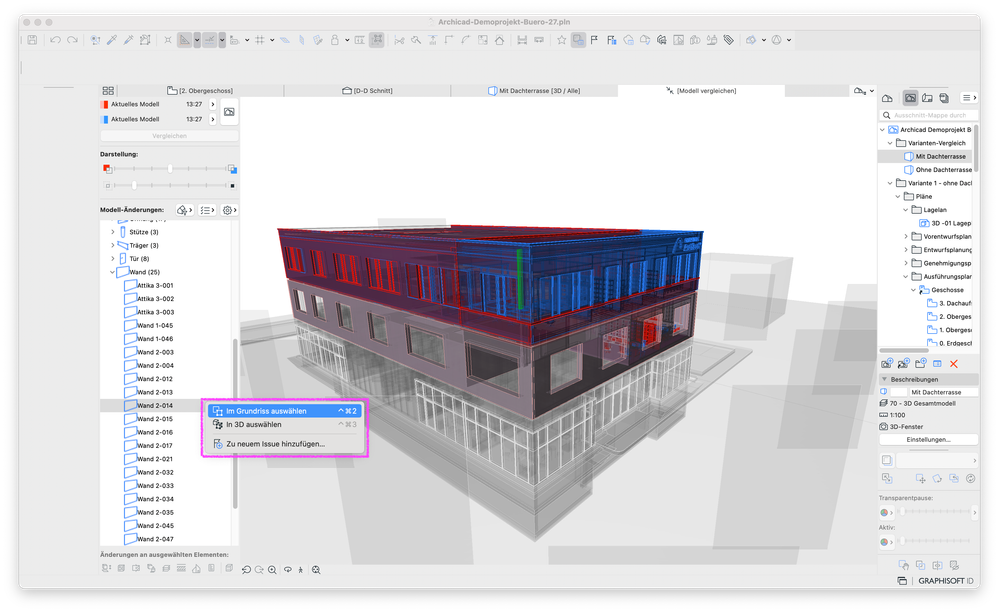Click the lock icon in toolbar
This screenshot has height=612, width=999.
point(334,40)
